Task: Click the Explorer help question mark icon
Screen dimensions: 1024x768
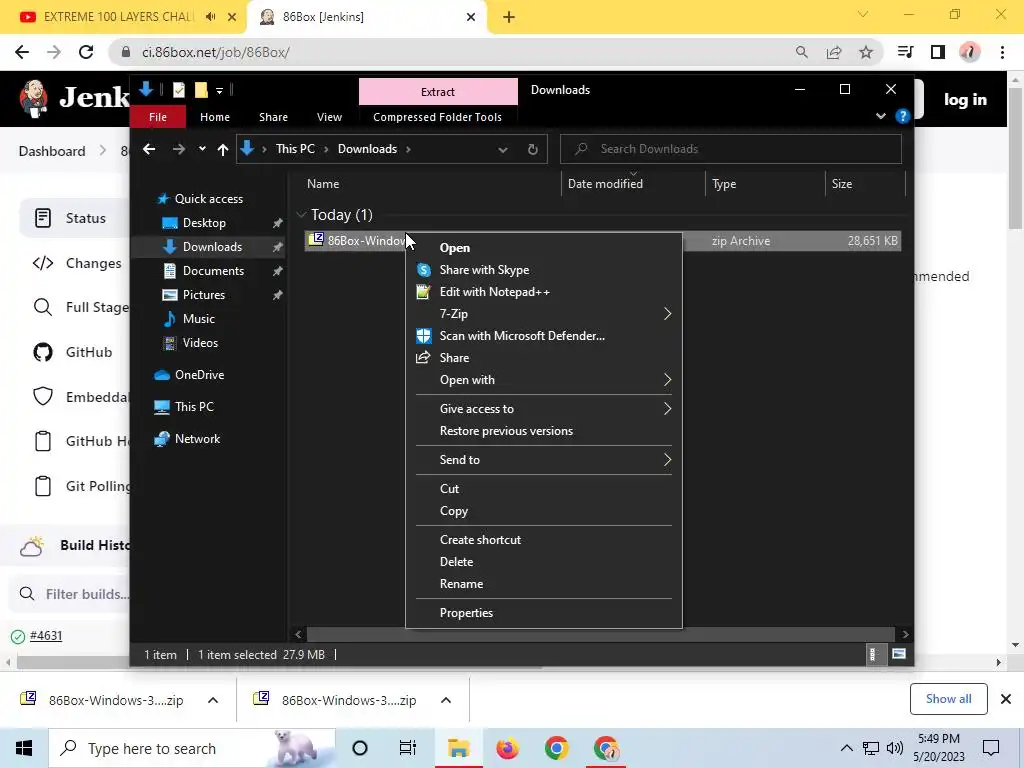Action: click(903, 116)
